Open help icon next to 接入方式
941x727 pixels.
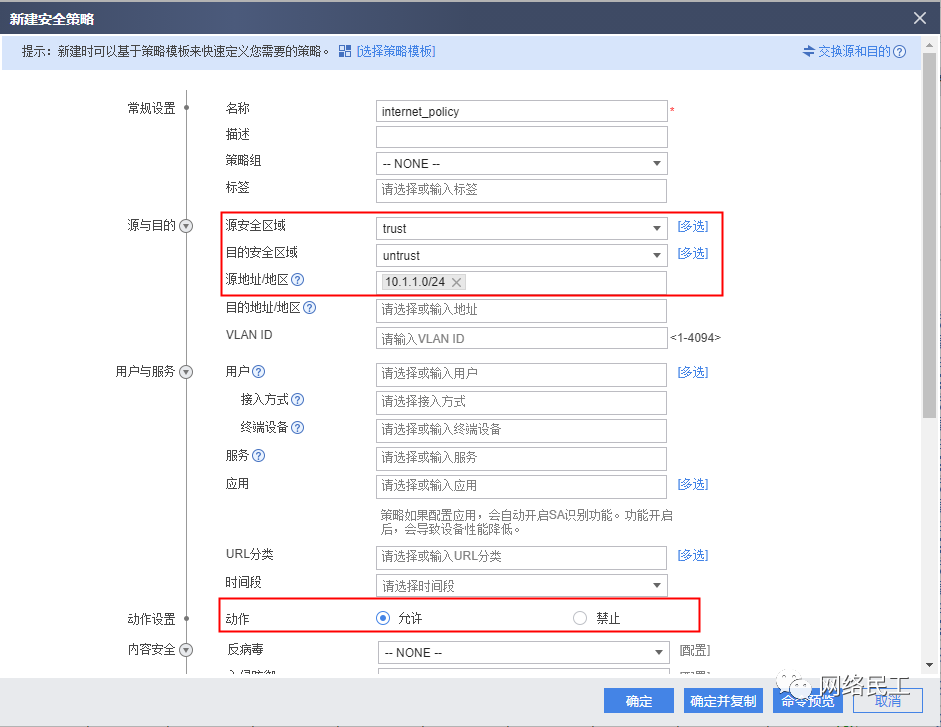tap(297, 400)
